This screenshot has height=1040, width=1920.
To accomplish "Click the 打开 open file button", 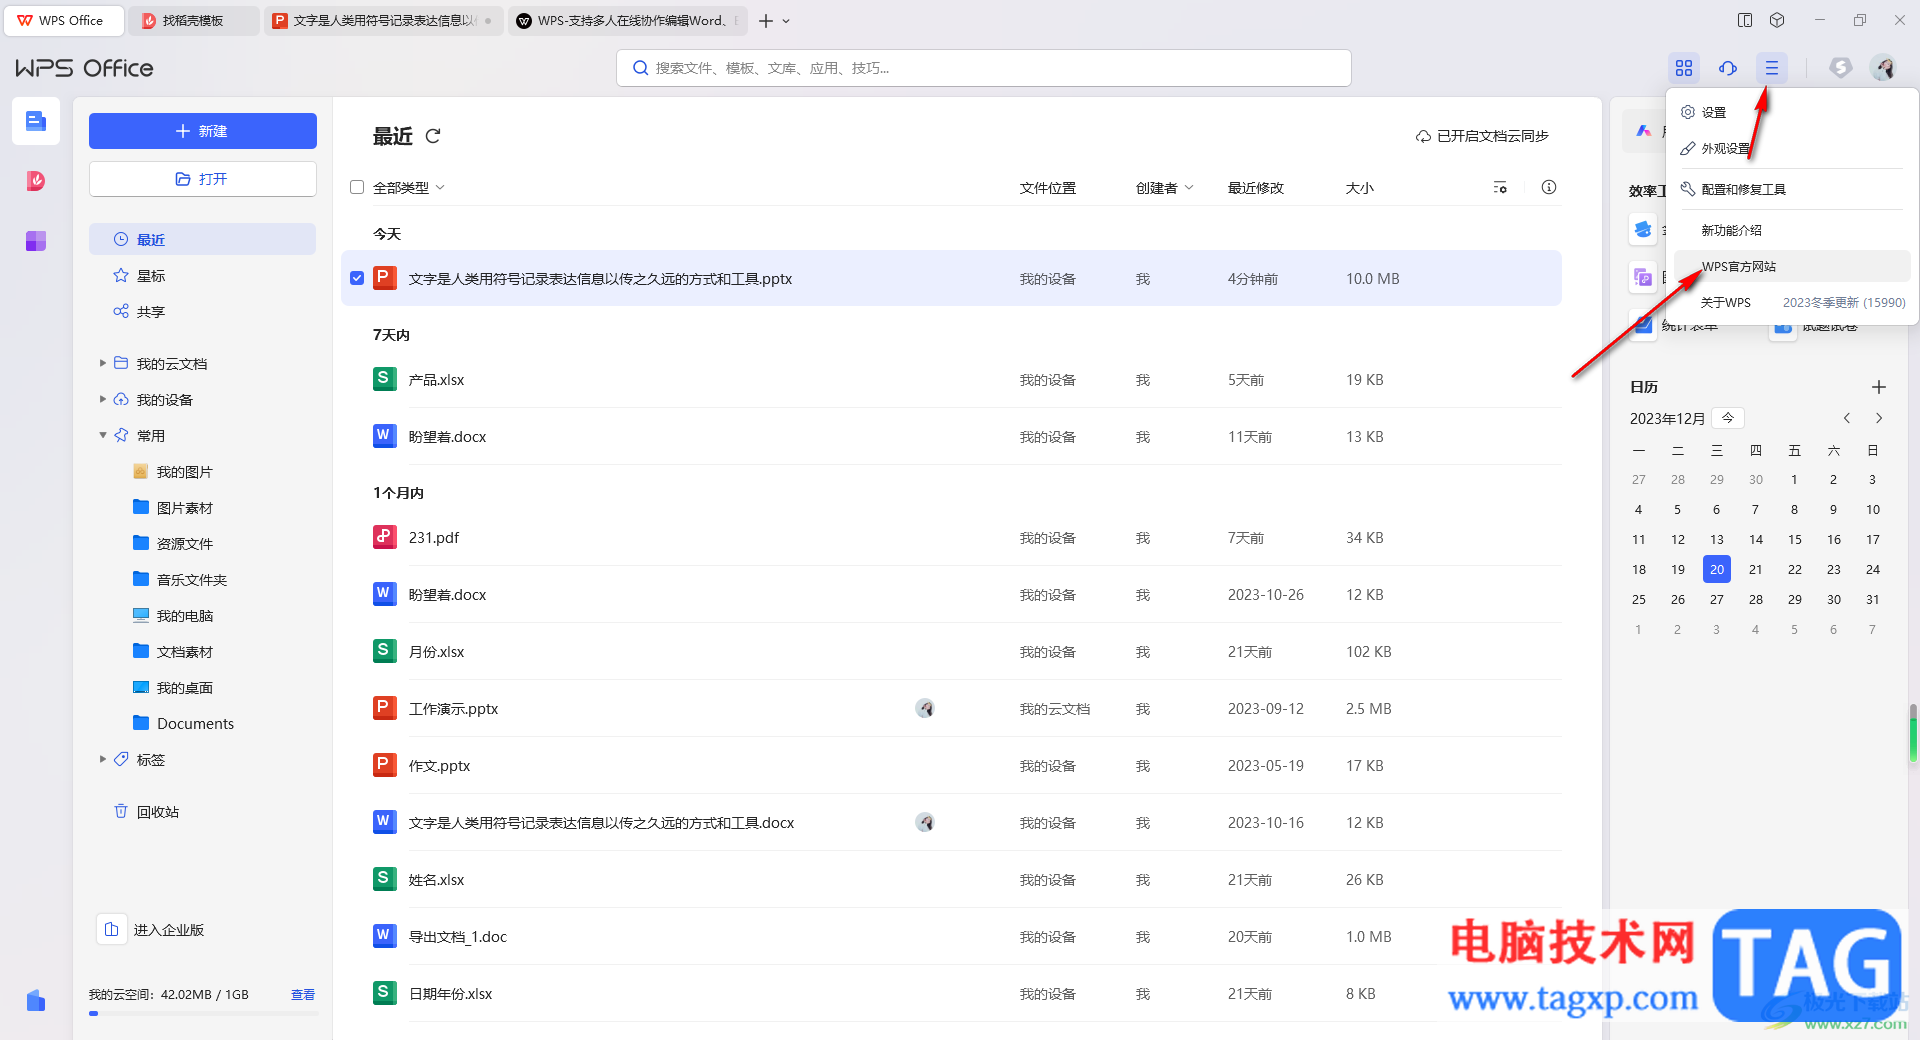I will tap(203, 179).
